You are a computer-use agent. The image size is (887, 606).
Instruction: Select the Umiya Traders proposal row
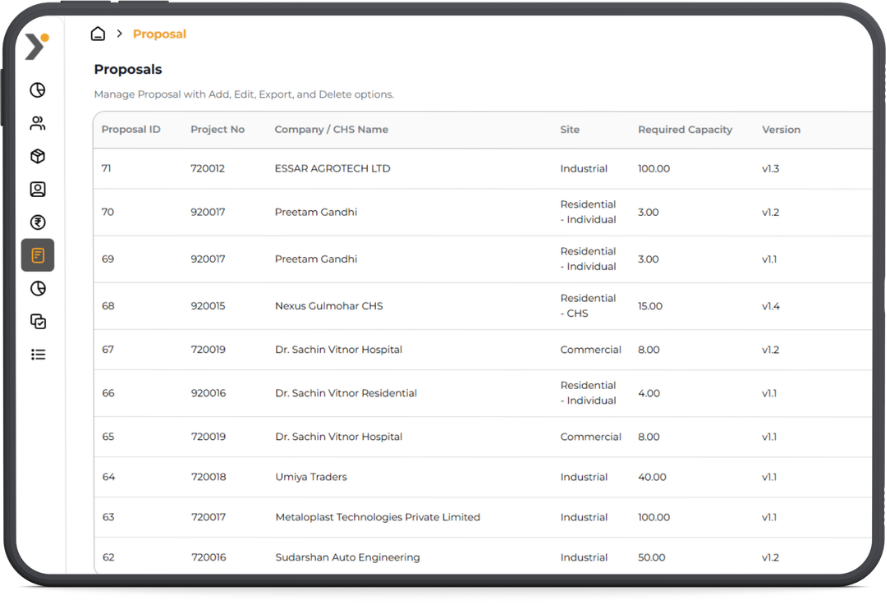310,477
